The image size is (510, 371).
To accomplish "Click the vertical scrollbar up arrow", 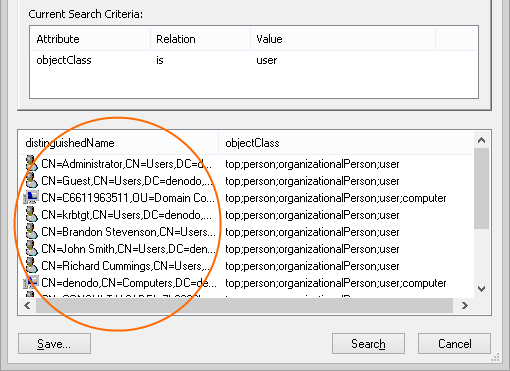I will (481, 140).
